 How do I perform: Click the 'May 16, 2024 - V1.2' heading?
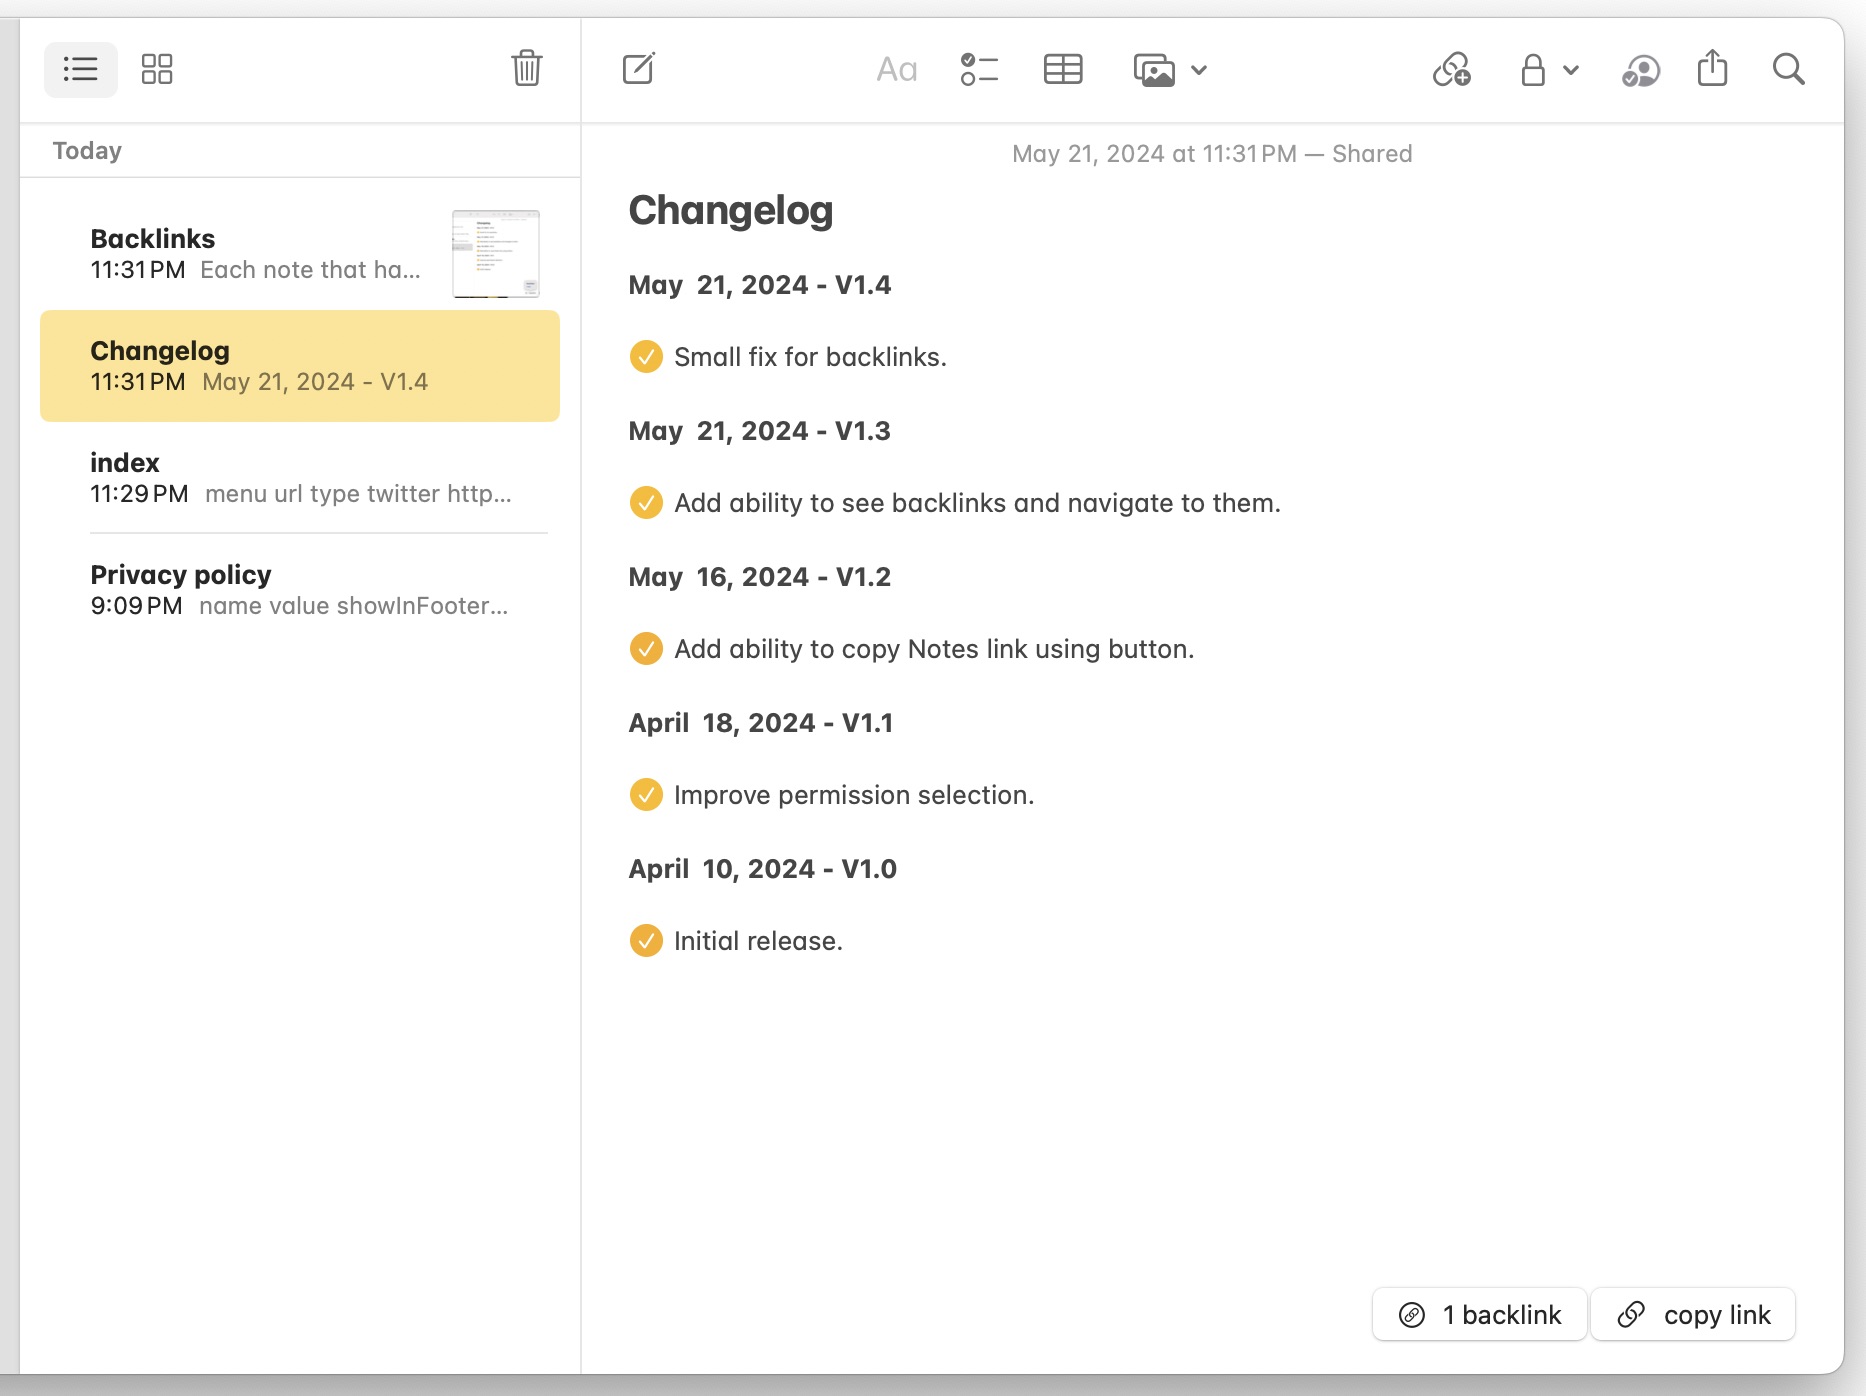760,577
